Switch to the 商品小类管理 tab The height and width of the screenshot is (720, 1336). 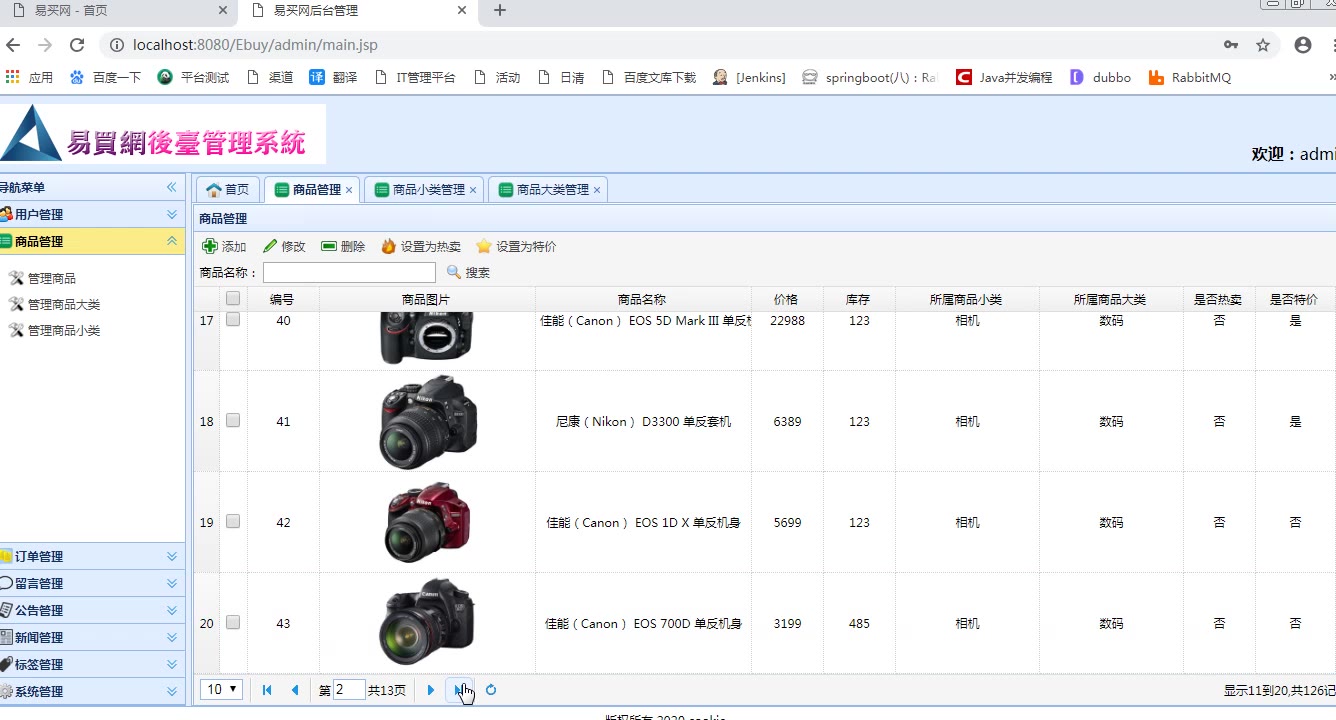pyautogui.click(x=421, y=189)
